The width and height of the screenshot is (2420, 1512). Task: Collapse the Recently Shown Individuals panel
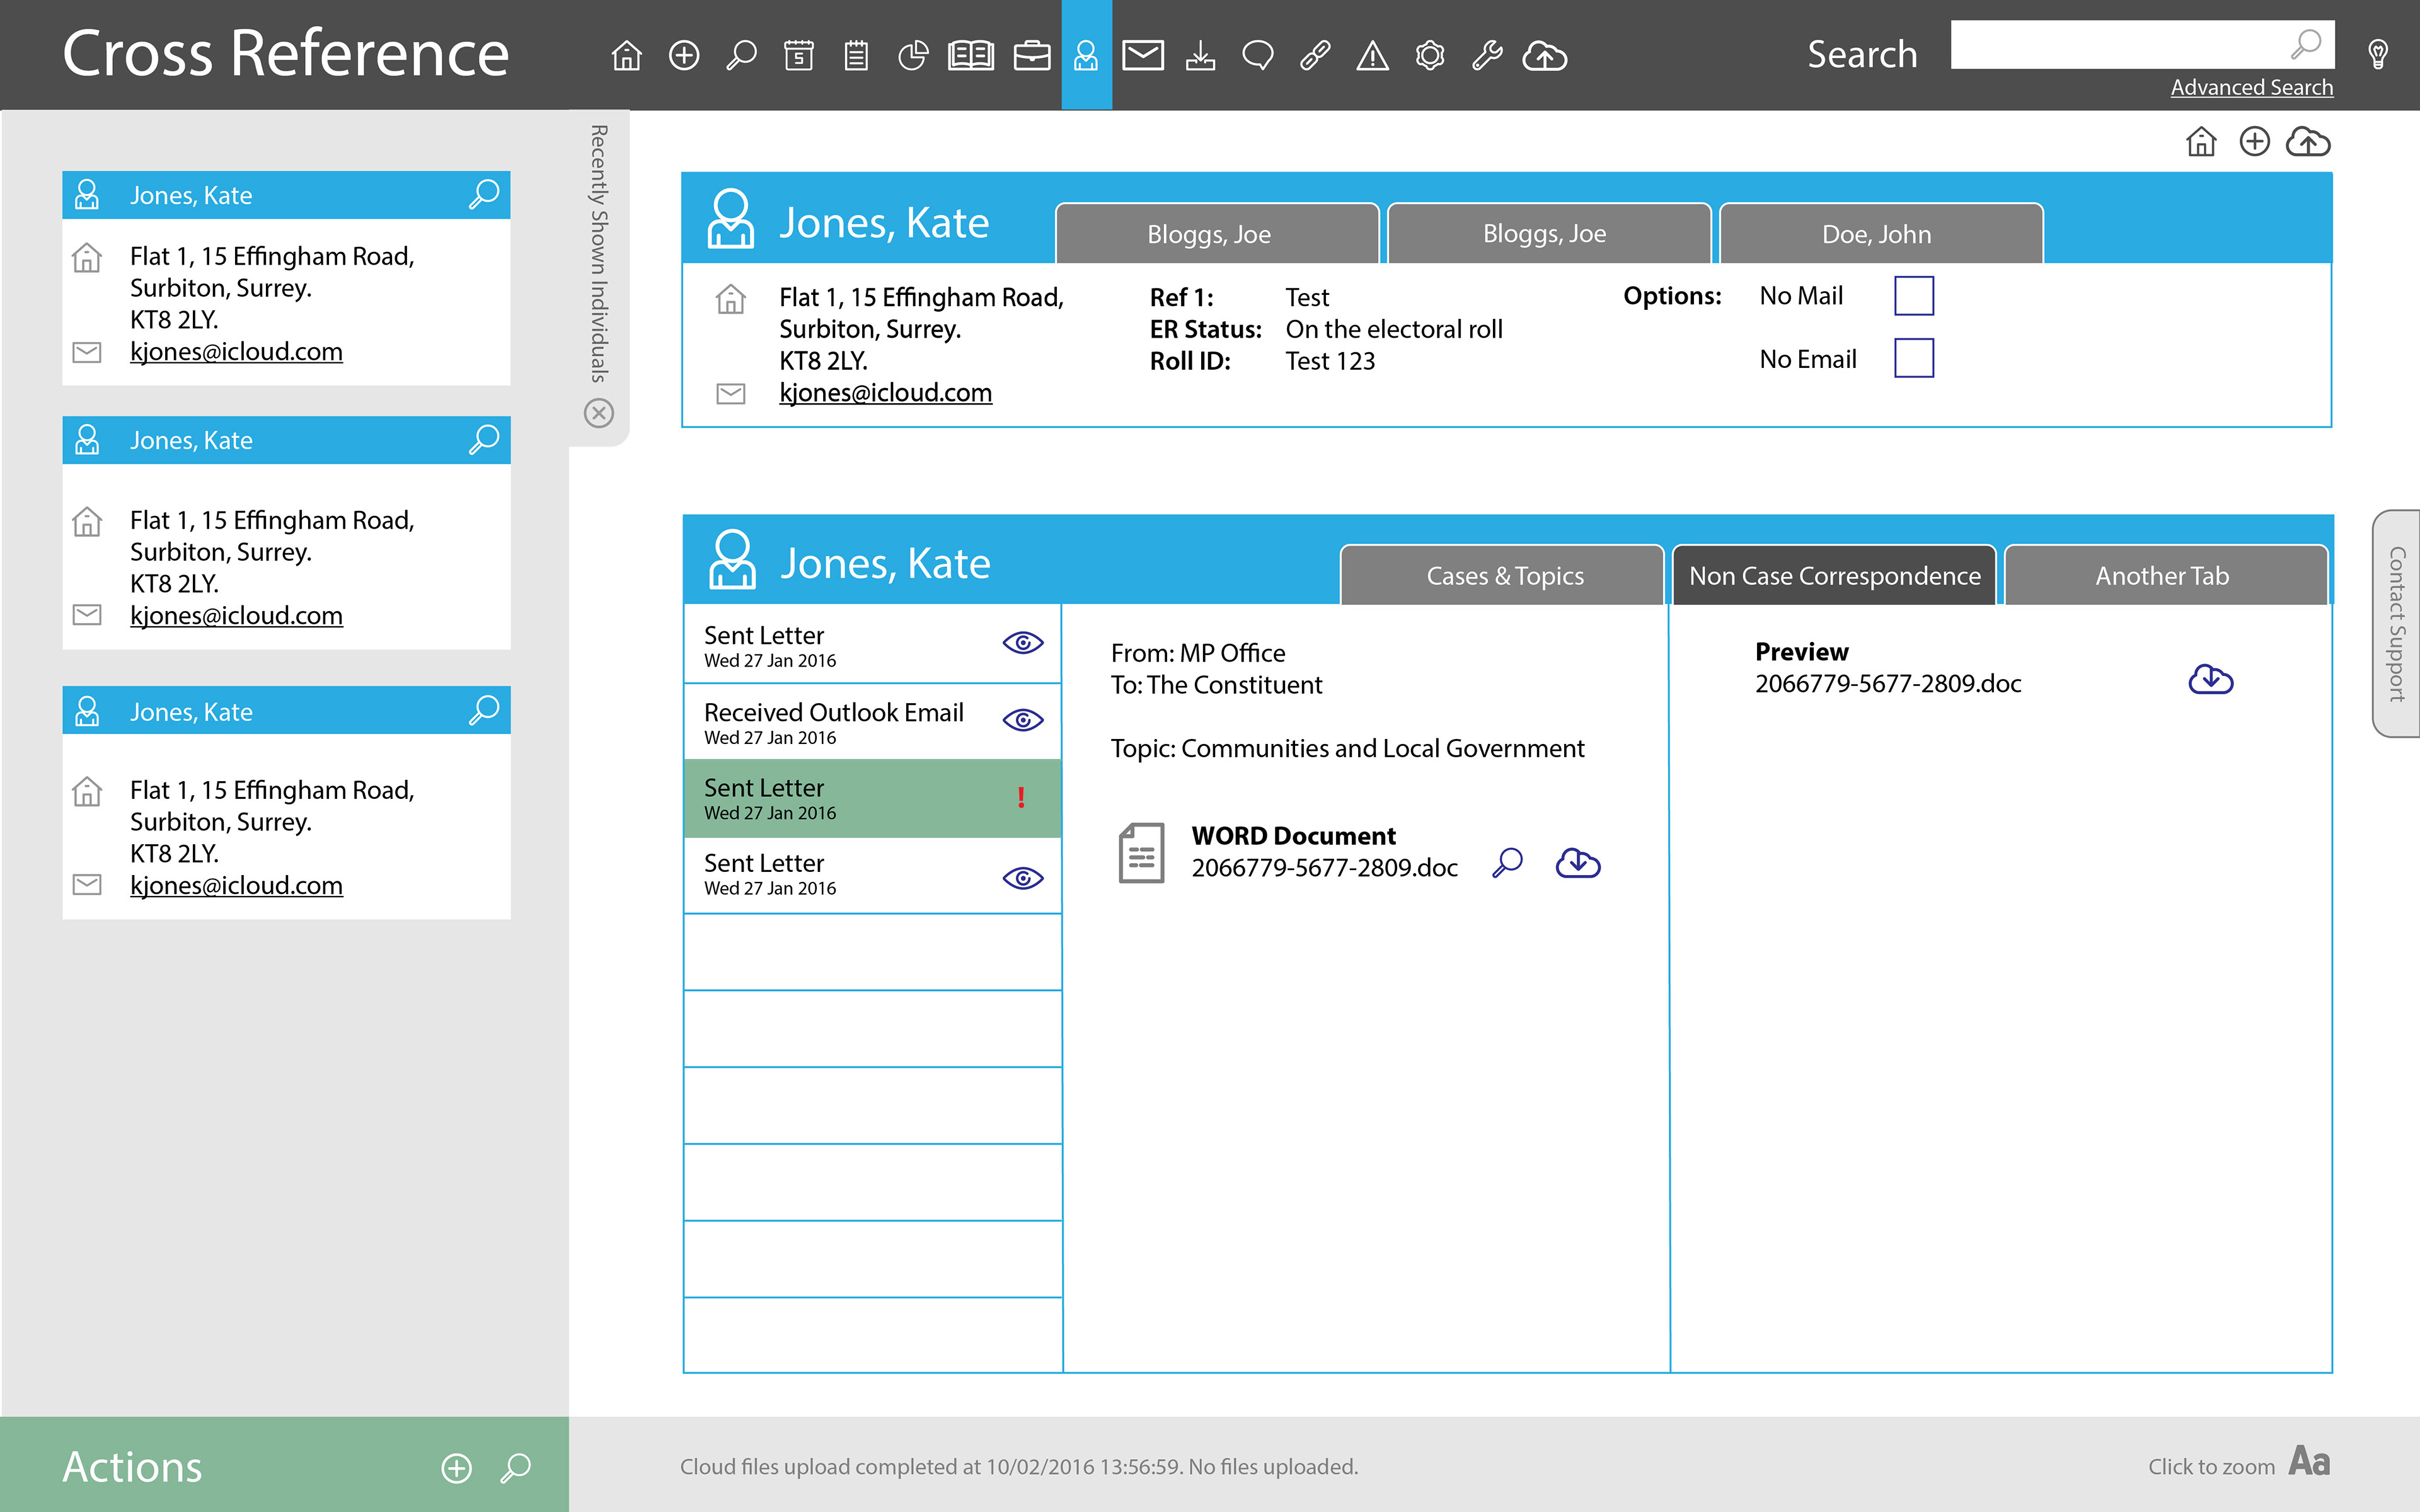598,413
